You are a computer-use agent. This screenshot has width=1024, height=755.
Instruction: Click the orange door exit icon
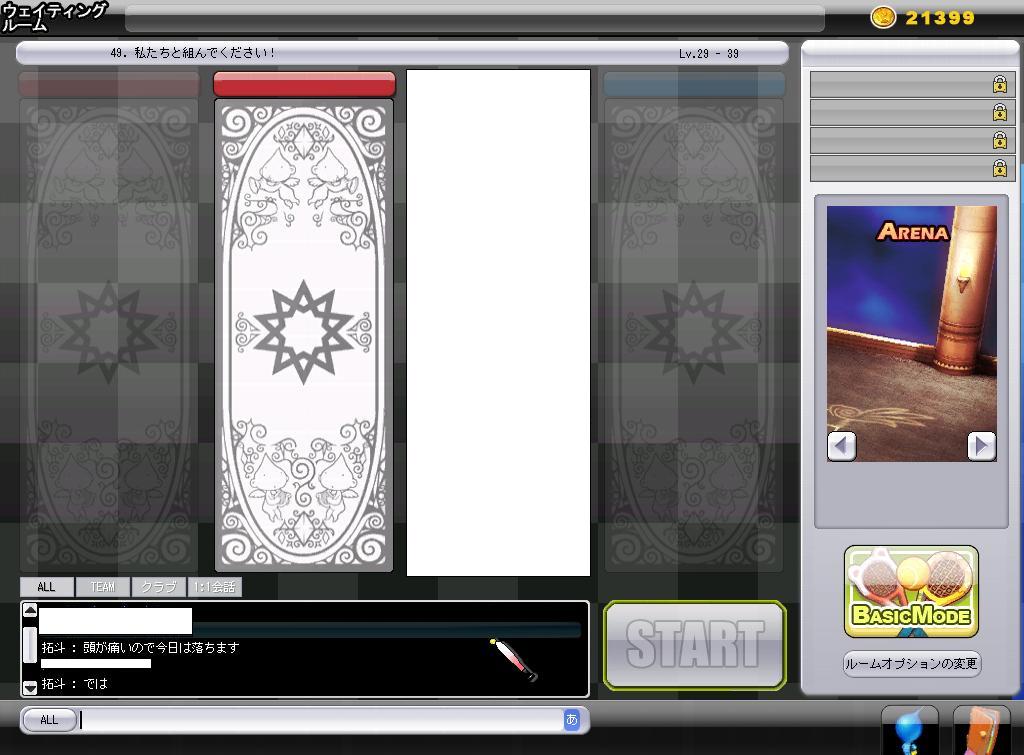point(981,731)
